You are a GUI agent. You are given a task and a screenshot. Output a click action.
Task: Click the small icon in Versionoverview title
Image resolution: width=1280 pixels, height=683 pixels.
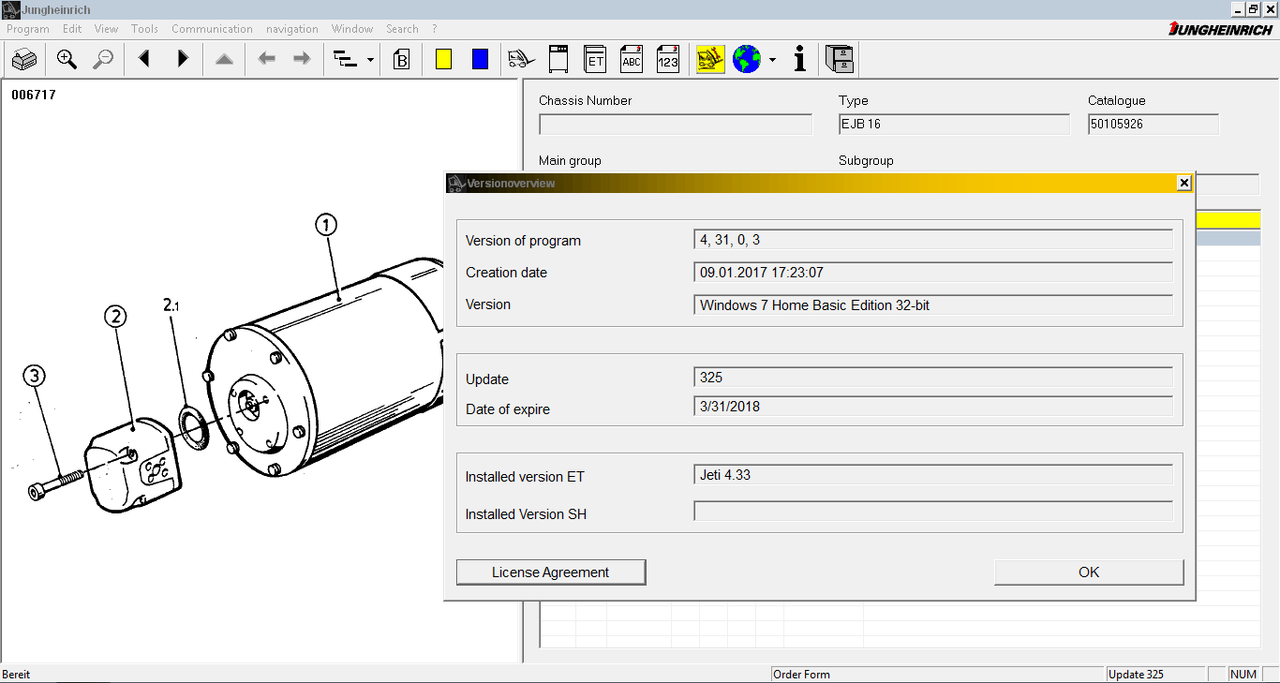456,183
